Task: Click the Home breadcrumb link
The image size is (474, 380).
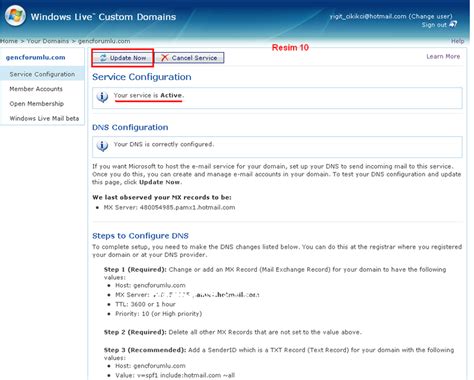Action: [x=9, y=41]
